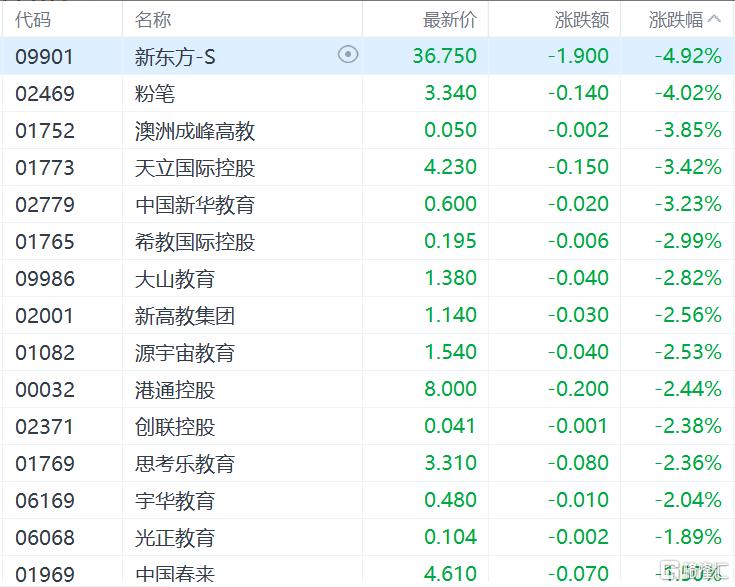
Task: Click percentage -3.85%
Action: [688, 130]
